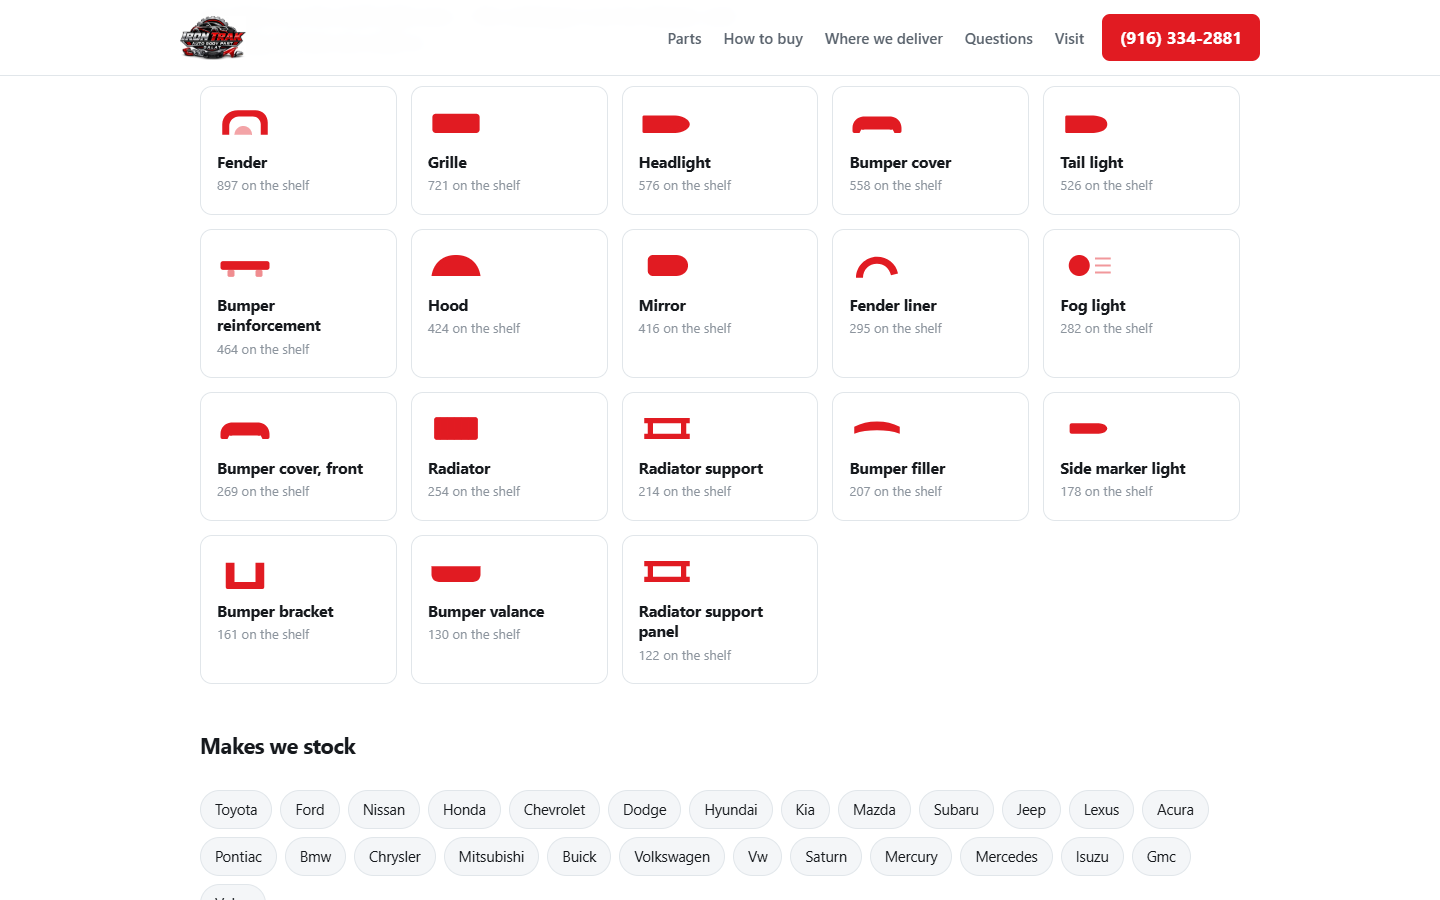The height and width of the screenshot is (900, 1440).
Task: Select the Mirror part icon
Action: click(x=668, y=265)
